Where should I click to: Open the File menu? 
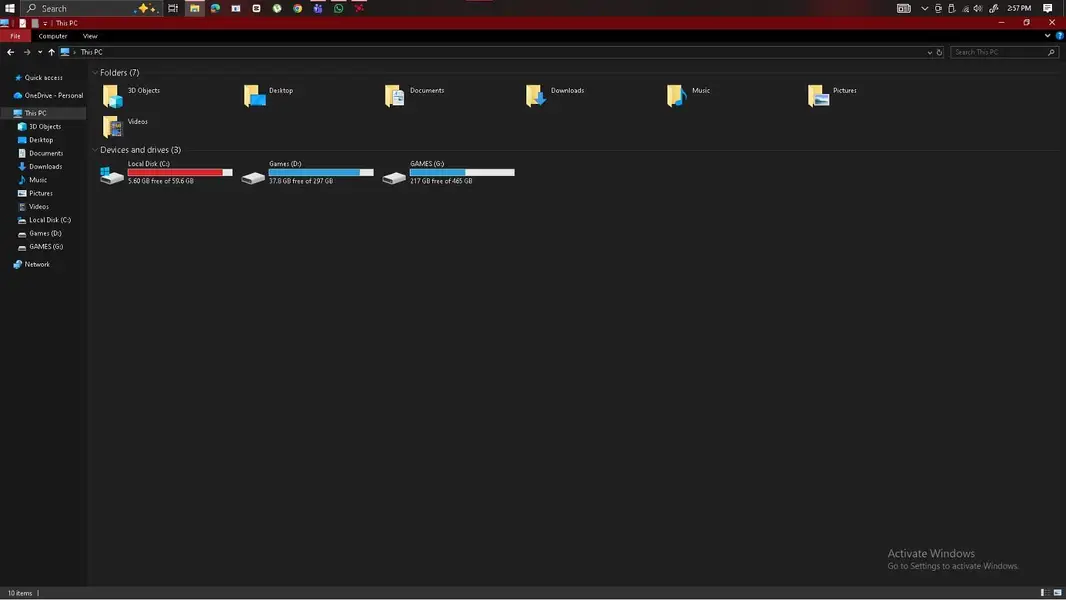[15, 36]
